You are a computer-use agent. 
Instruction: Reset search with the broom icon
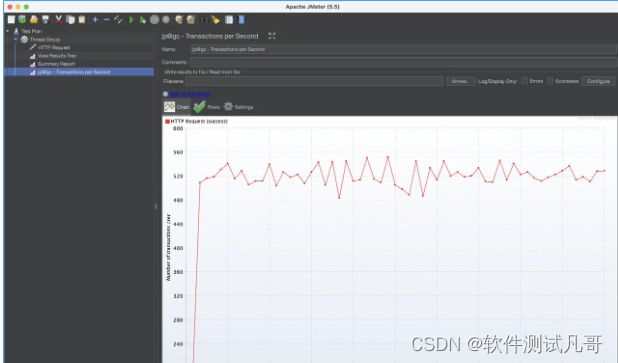pyautogui.click(x=215, y=19)
